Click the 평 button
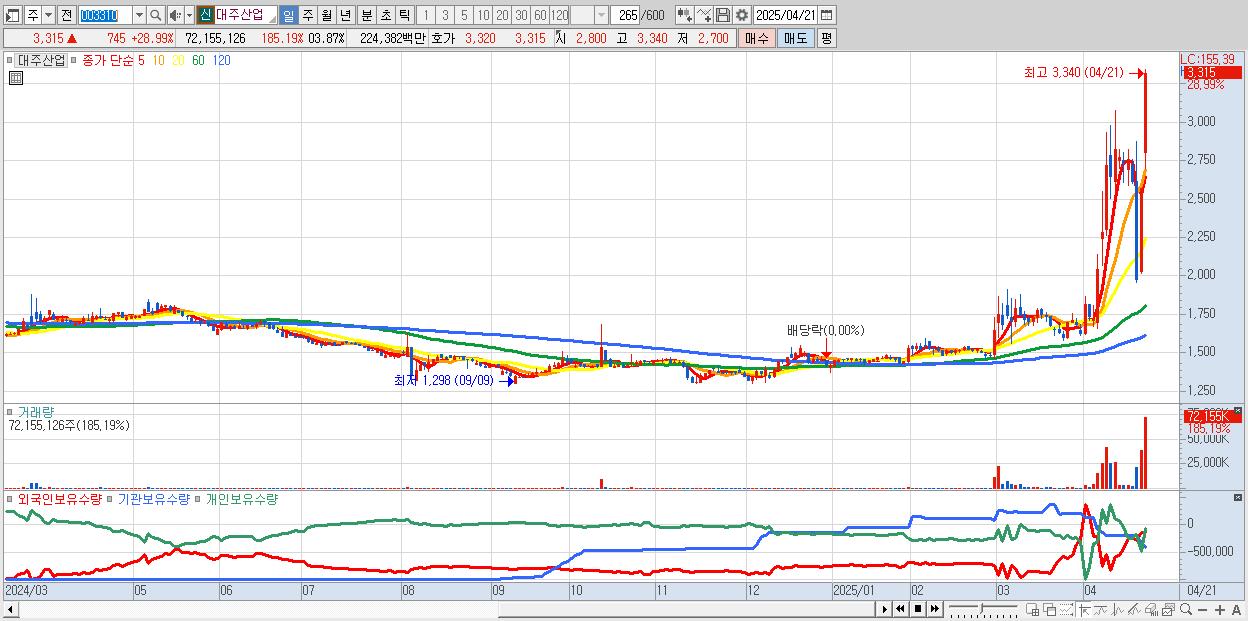1248x621 pixels. click(826, 38)
